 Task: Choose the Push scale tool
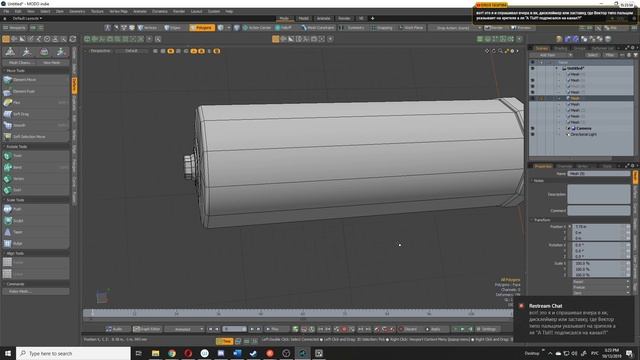coord(36,209)
